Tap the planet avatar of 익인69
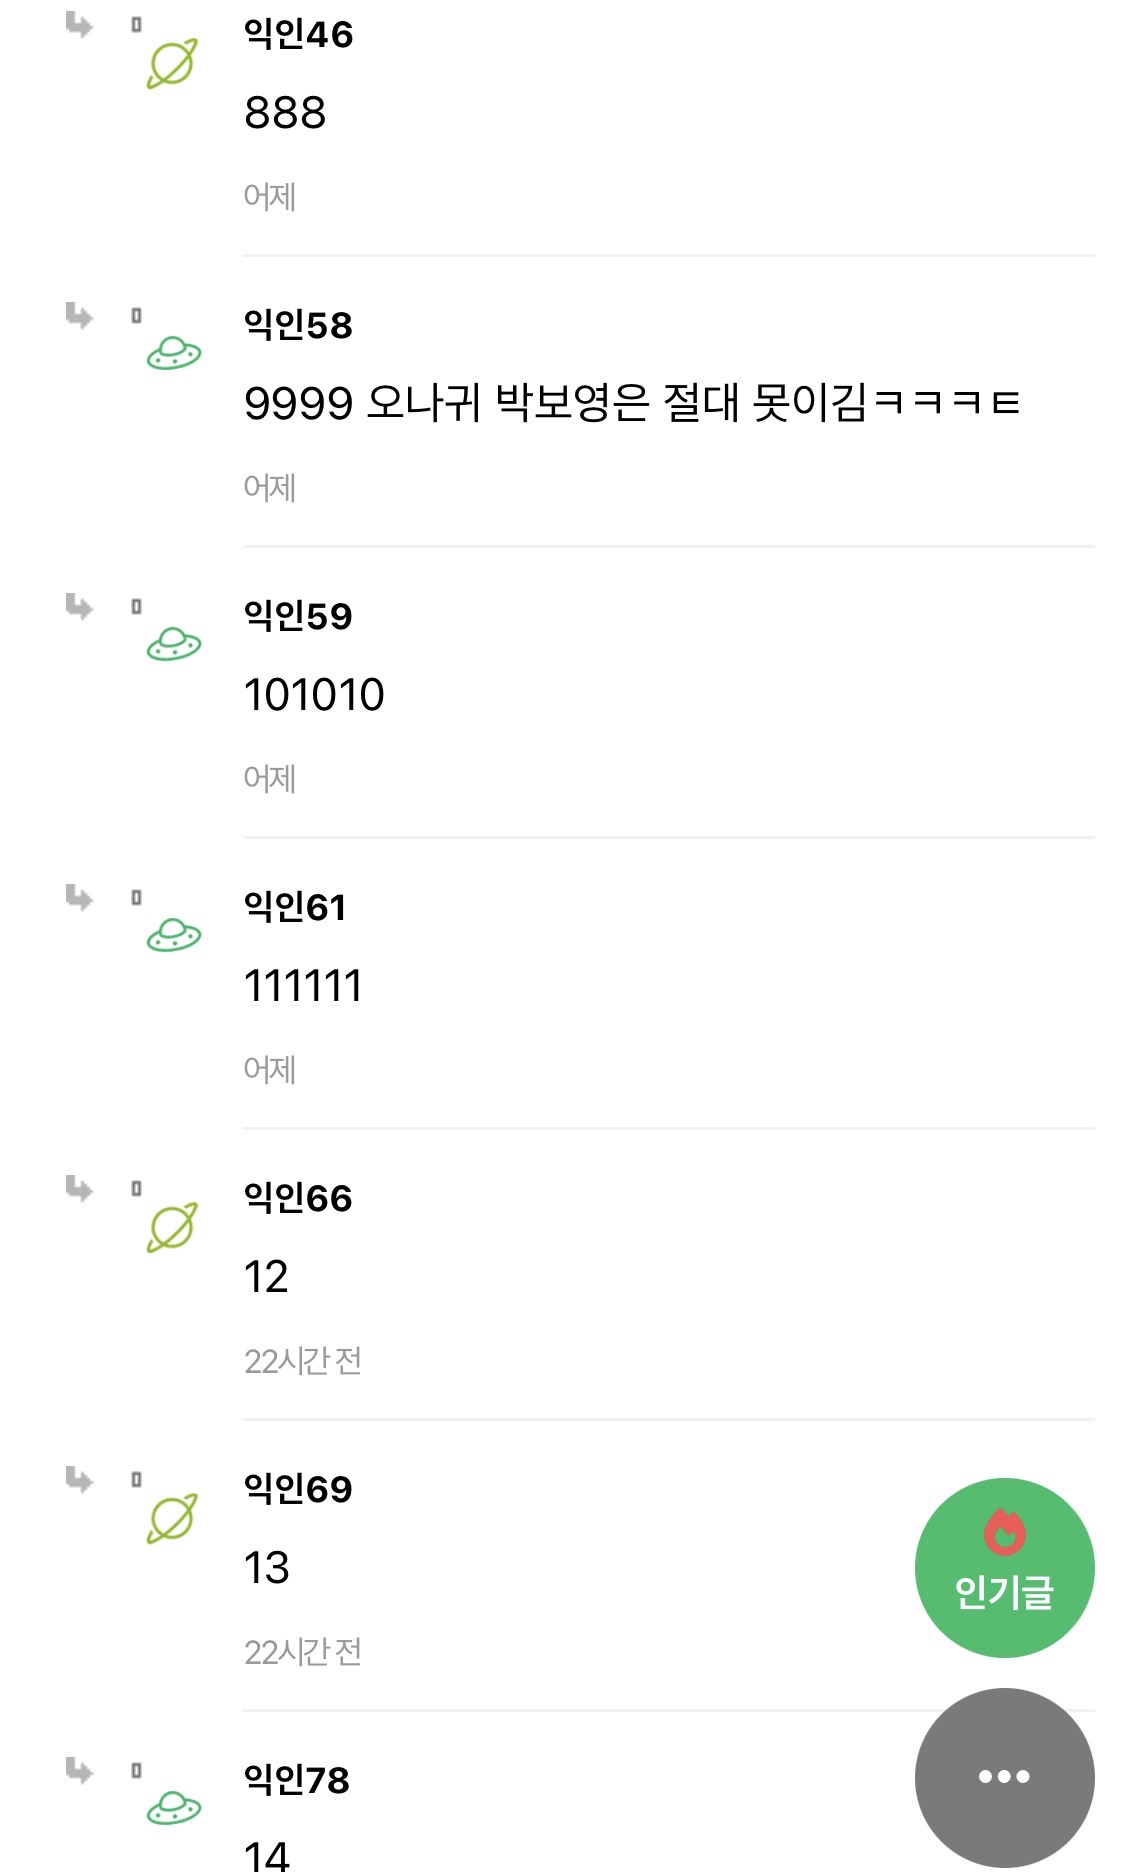Image resolution: width=1125 pixels, height=1872 pixels. [x=172, y=1519]
